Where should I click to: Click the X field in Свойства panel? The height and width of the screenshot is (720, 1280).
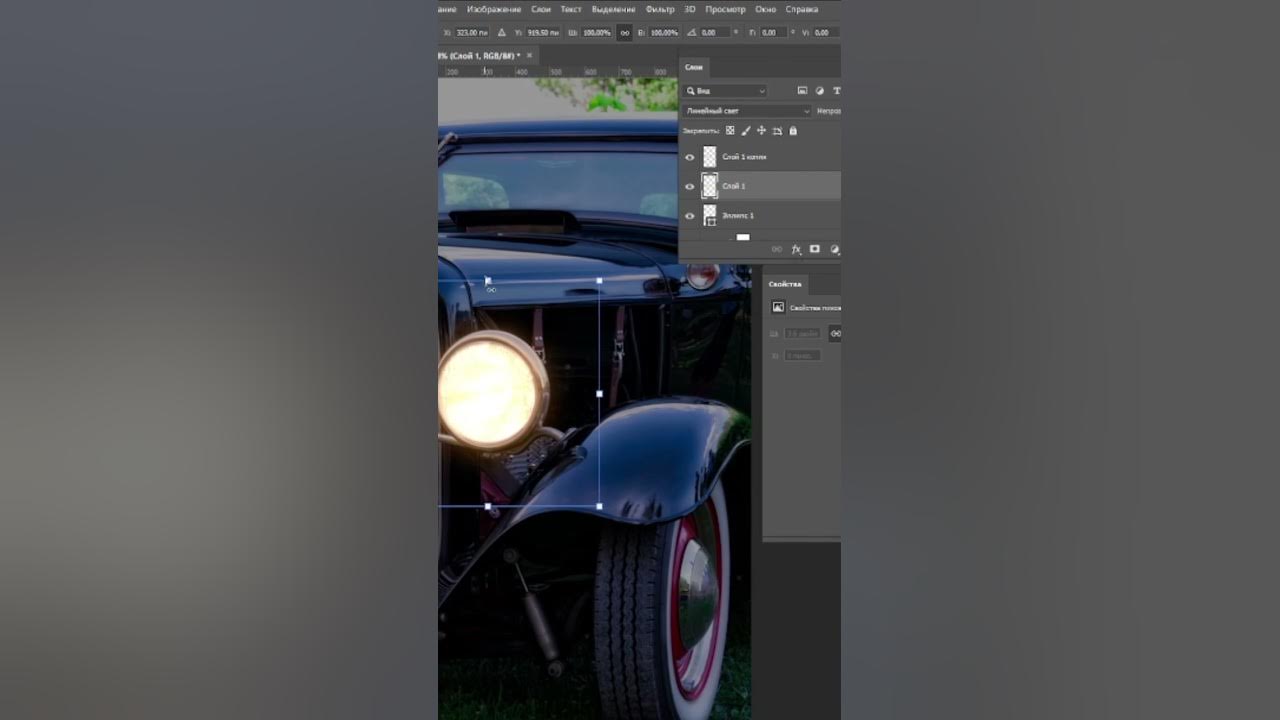click(802, 355)
